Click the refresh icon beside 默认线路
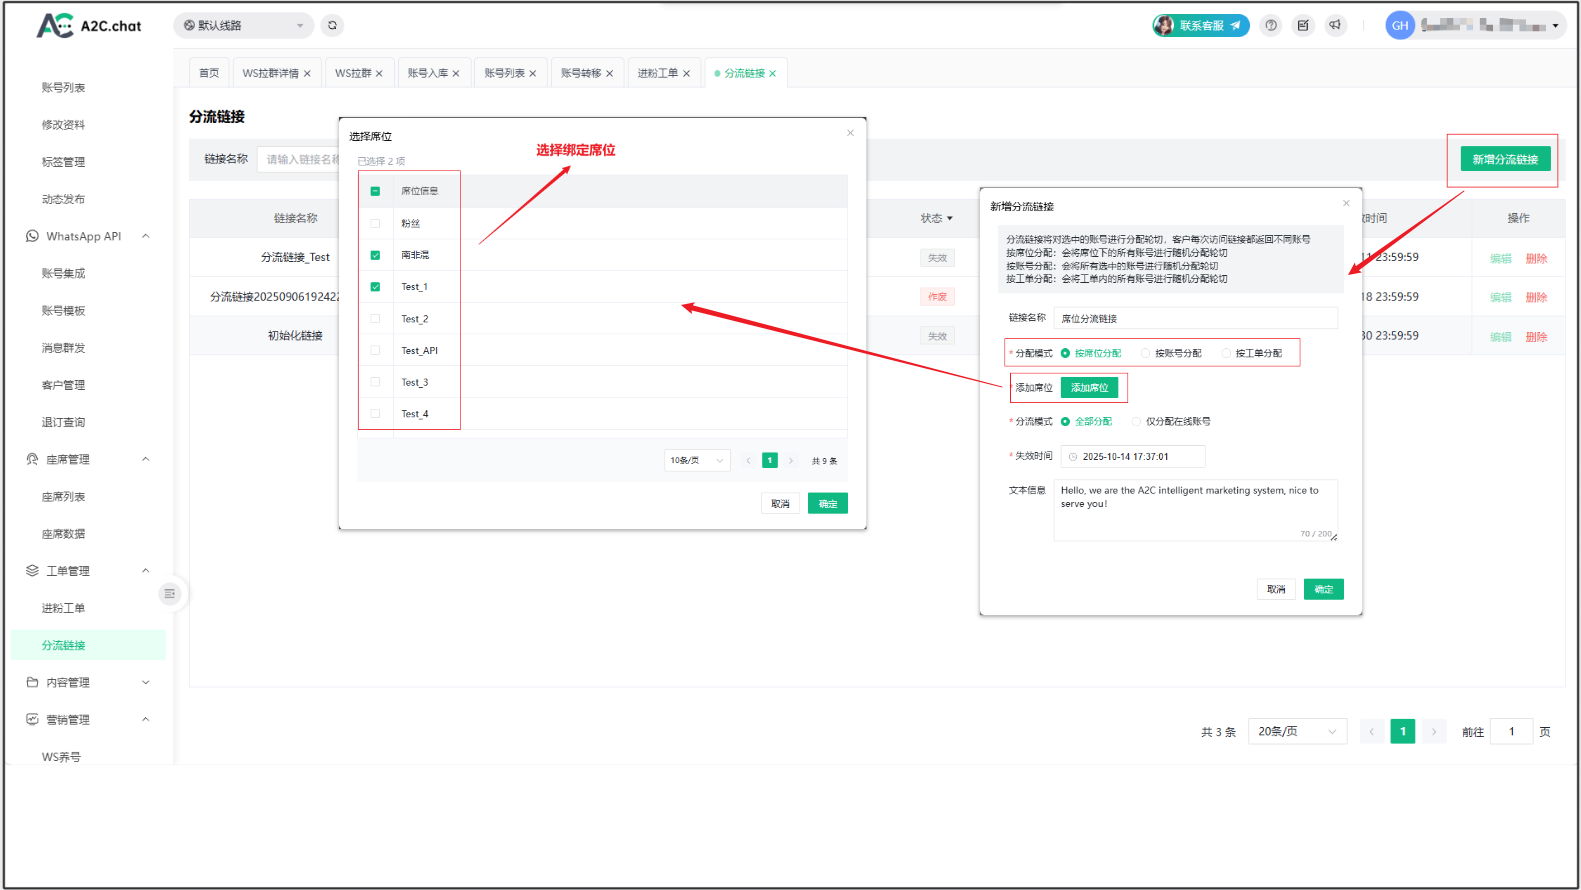The width and height of the screenshot is (1581, 890). (x=332, y=26)
